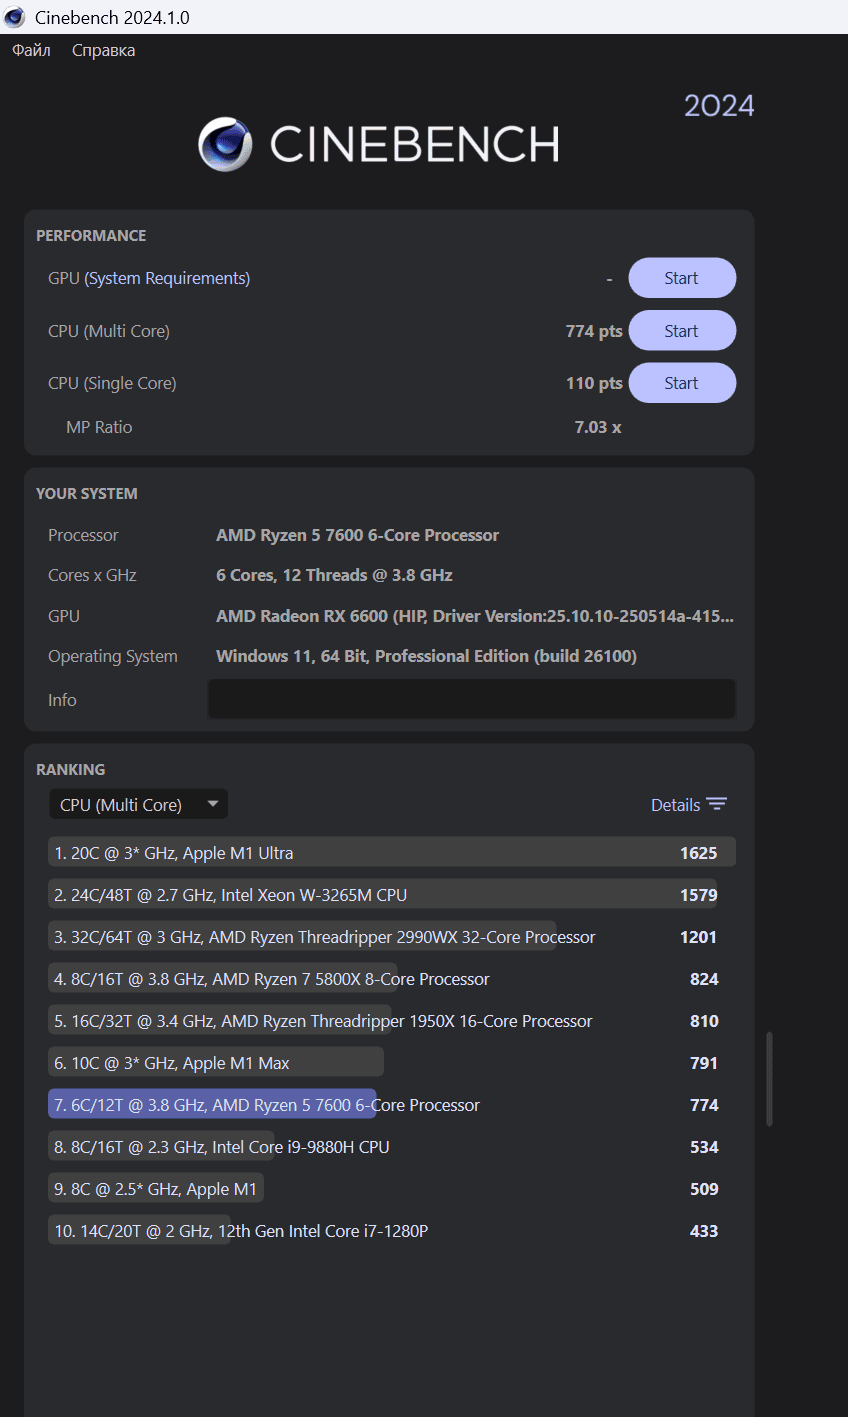Open the Файл menu
This screenshot has height=1417, width=848.
(x=31, y=50)
